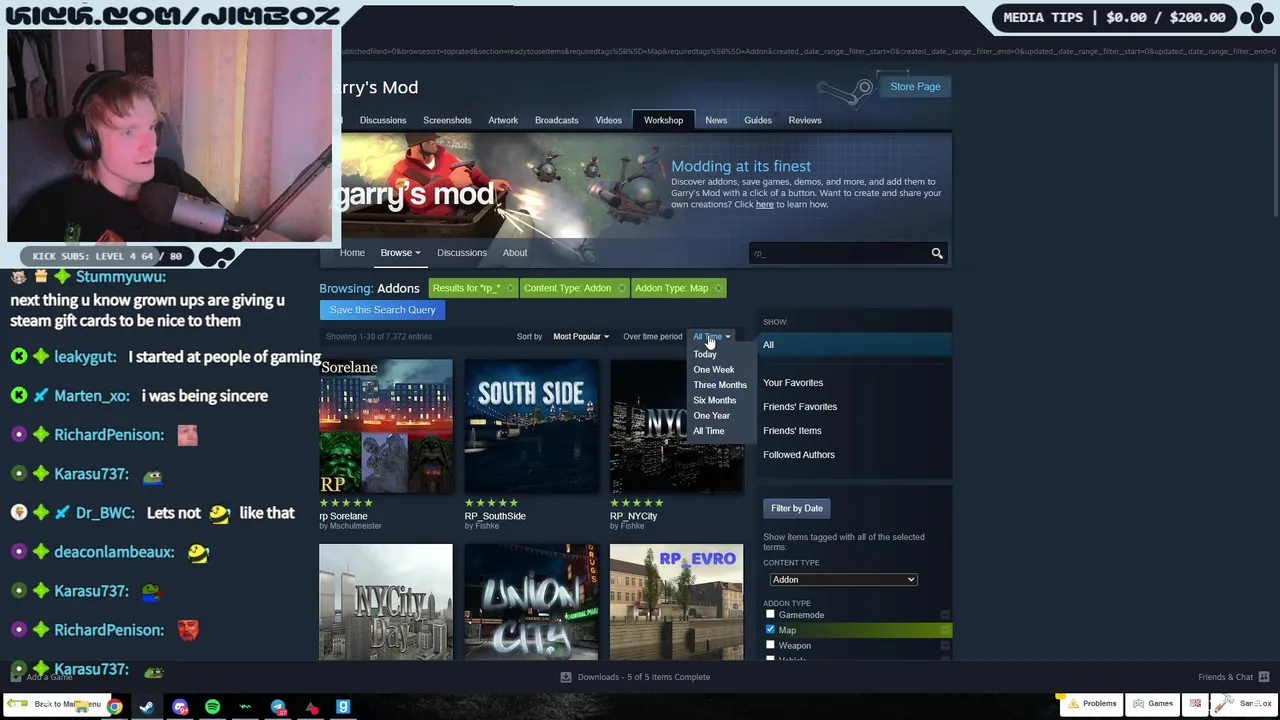The height and width of the screenshot is (720, 1280).
Task: Click the Downloads status icon
Action: click(566, 677)
